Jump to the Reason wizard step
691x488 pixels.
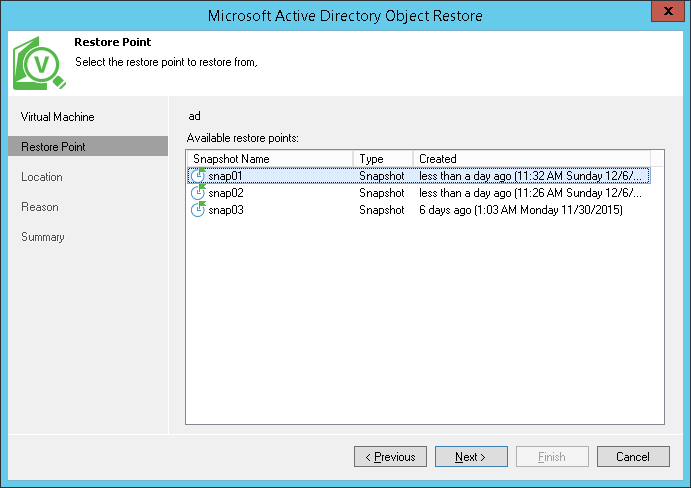[x=40, y=207]
